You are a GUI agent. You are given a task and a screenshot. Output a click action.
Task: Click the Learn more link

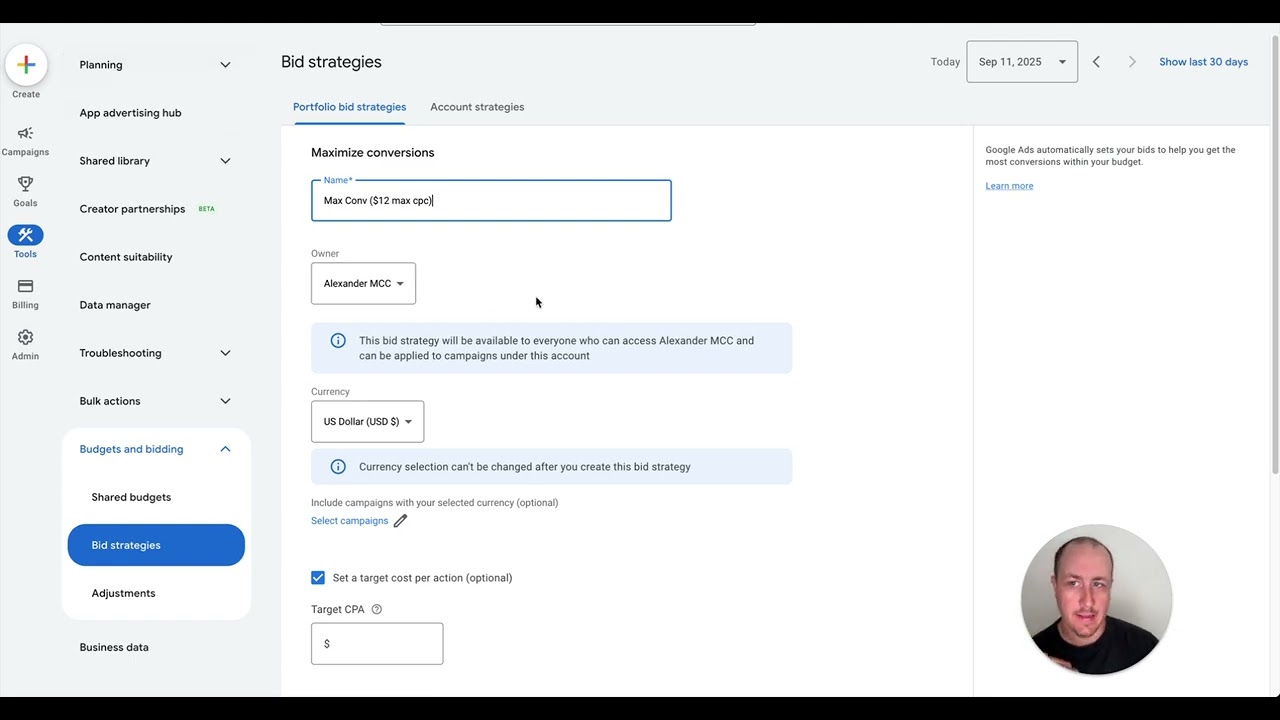click(x=1009, y=186)
